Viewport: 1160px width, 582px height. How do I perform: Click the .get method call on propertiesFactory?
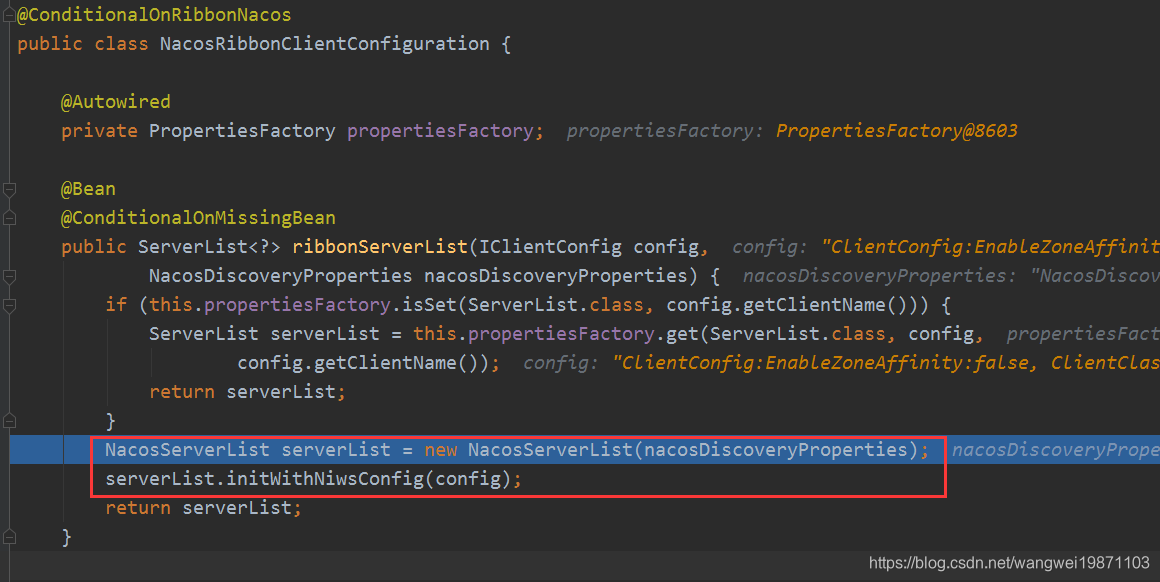click(682, 334)
